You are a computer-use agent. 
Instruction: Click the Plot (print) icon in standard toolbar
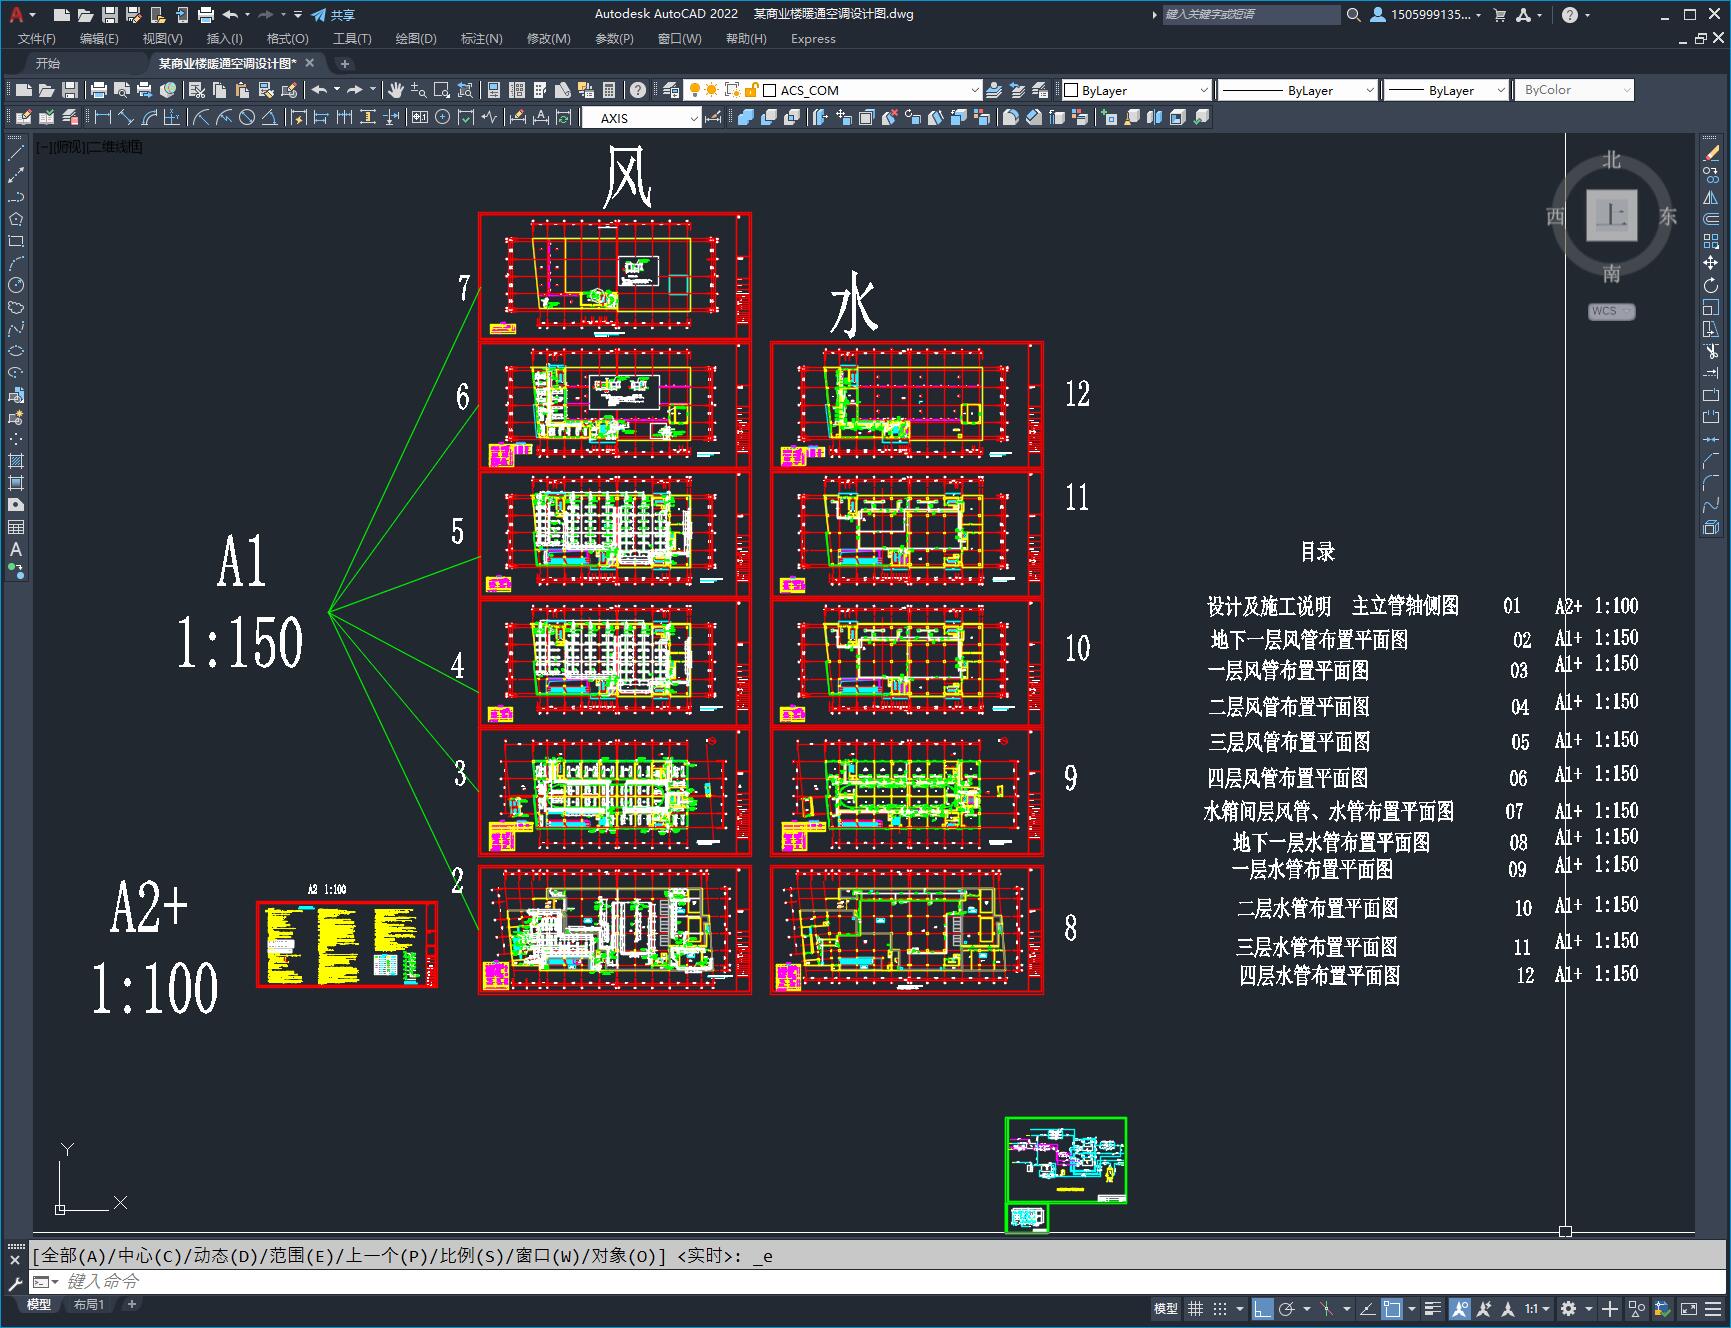click(x=99, y=90)
